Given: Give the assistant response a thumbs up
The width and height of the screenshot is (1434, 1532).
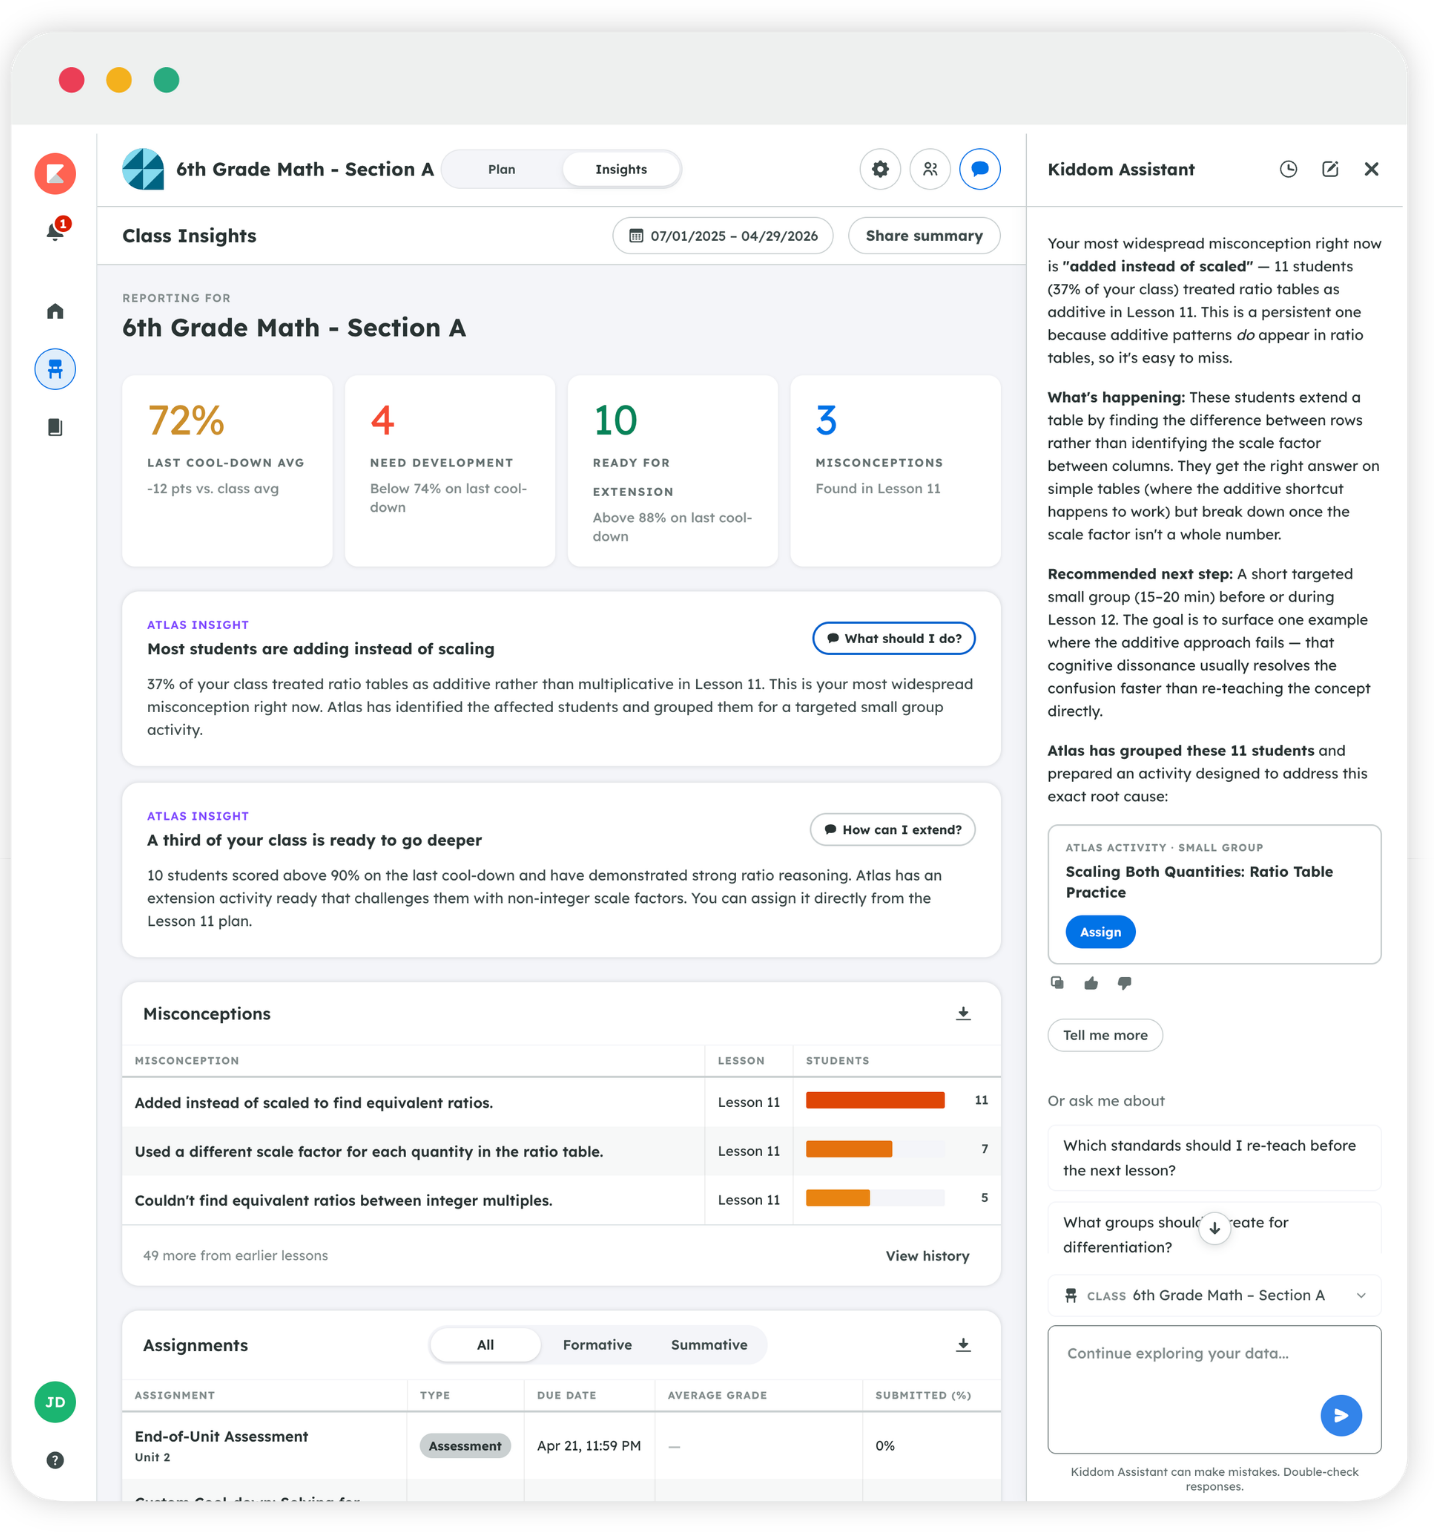Looking at the screenshot, I should click(x=1091, y=983).
